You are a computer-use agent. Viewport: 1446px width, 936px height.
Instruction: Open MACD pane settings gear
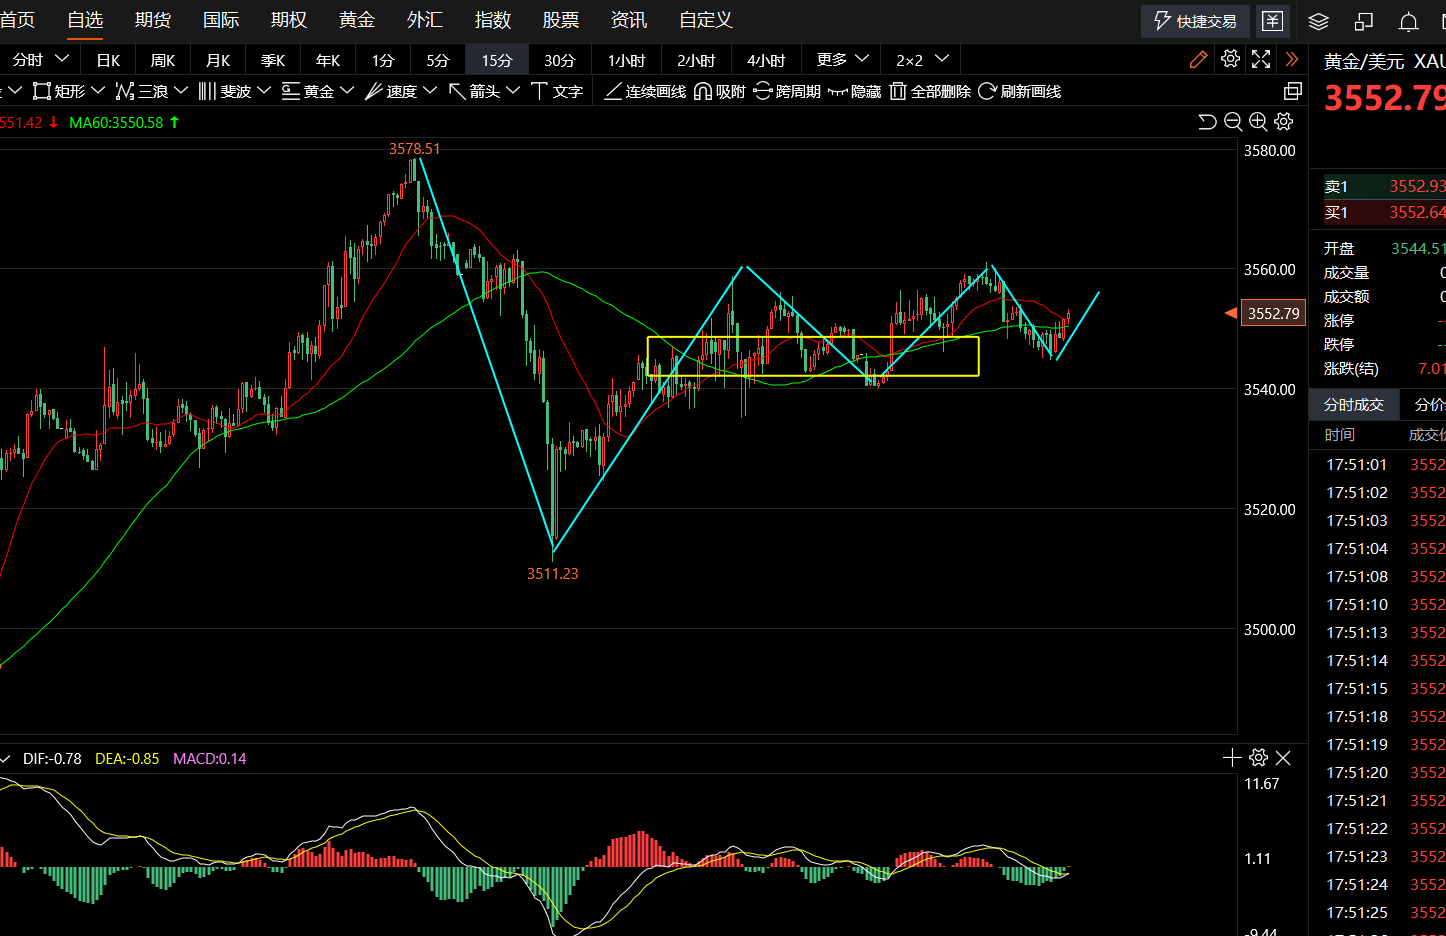pos(1258,758)
